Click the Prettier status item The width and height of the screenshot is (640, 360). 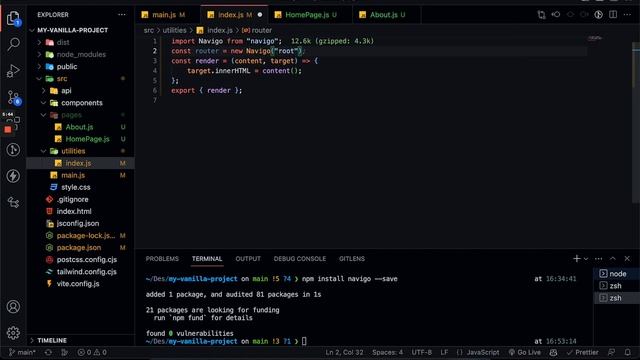tap(582, 352)
